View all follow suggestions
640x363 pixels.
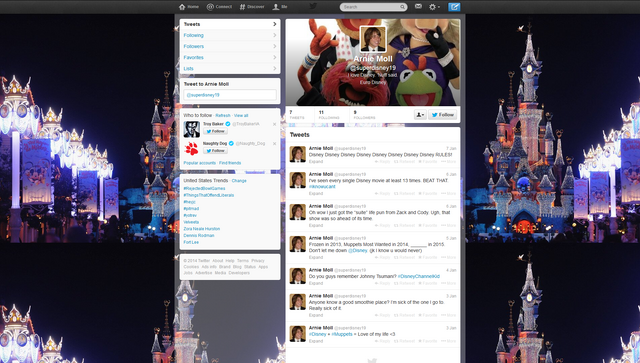pos(241,116)
